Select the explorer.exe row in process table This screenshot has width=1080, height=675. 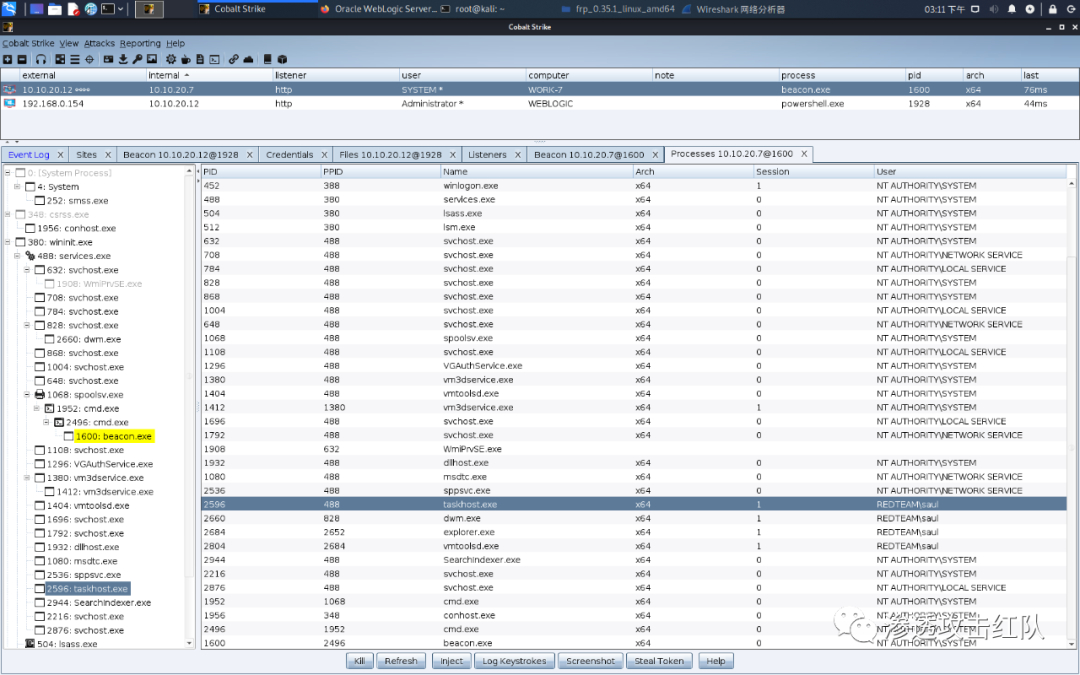pyautogui.click(x=469, y=533)
